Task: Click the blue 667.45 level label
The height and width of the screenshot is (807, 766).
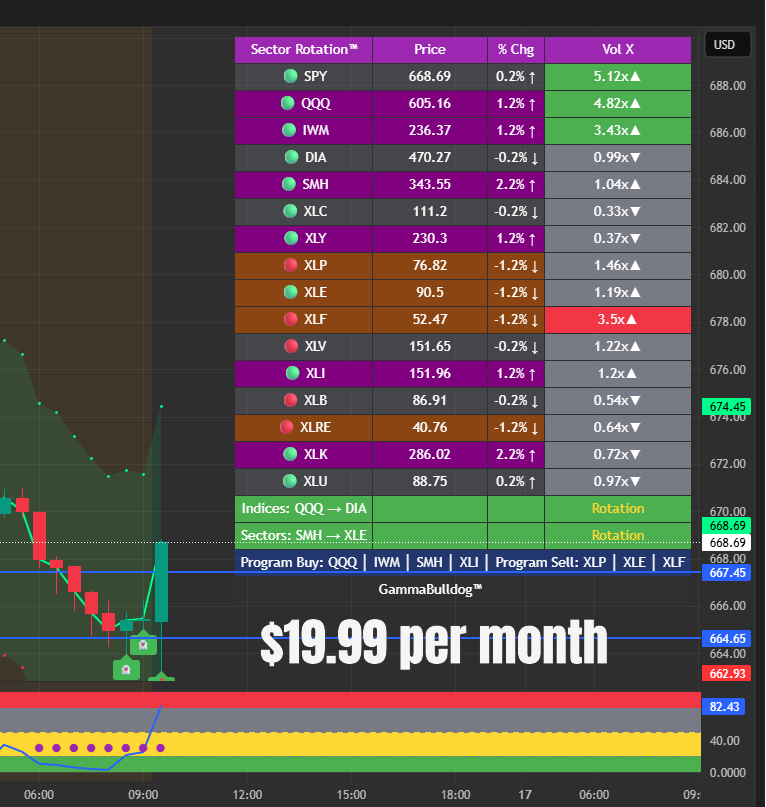Action: pyautogui.click(x=726, y=573)
